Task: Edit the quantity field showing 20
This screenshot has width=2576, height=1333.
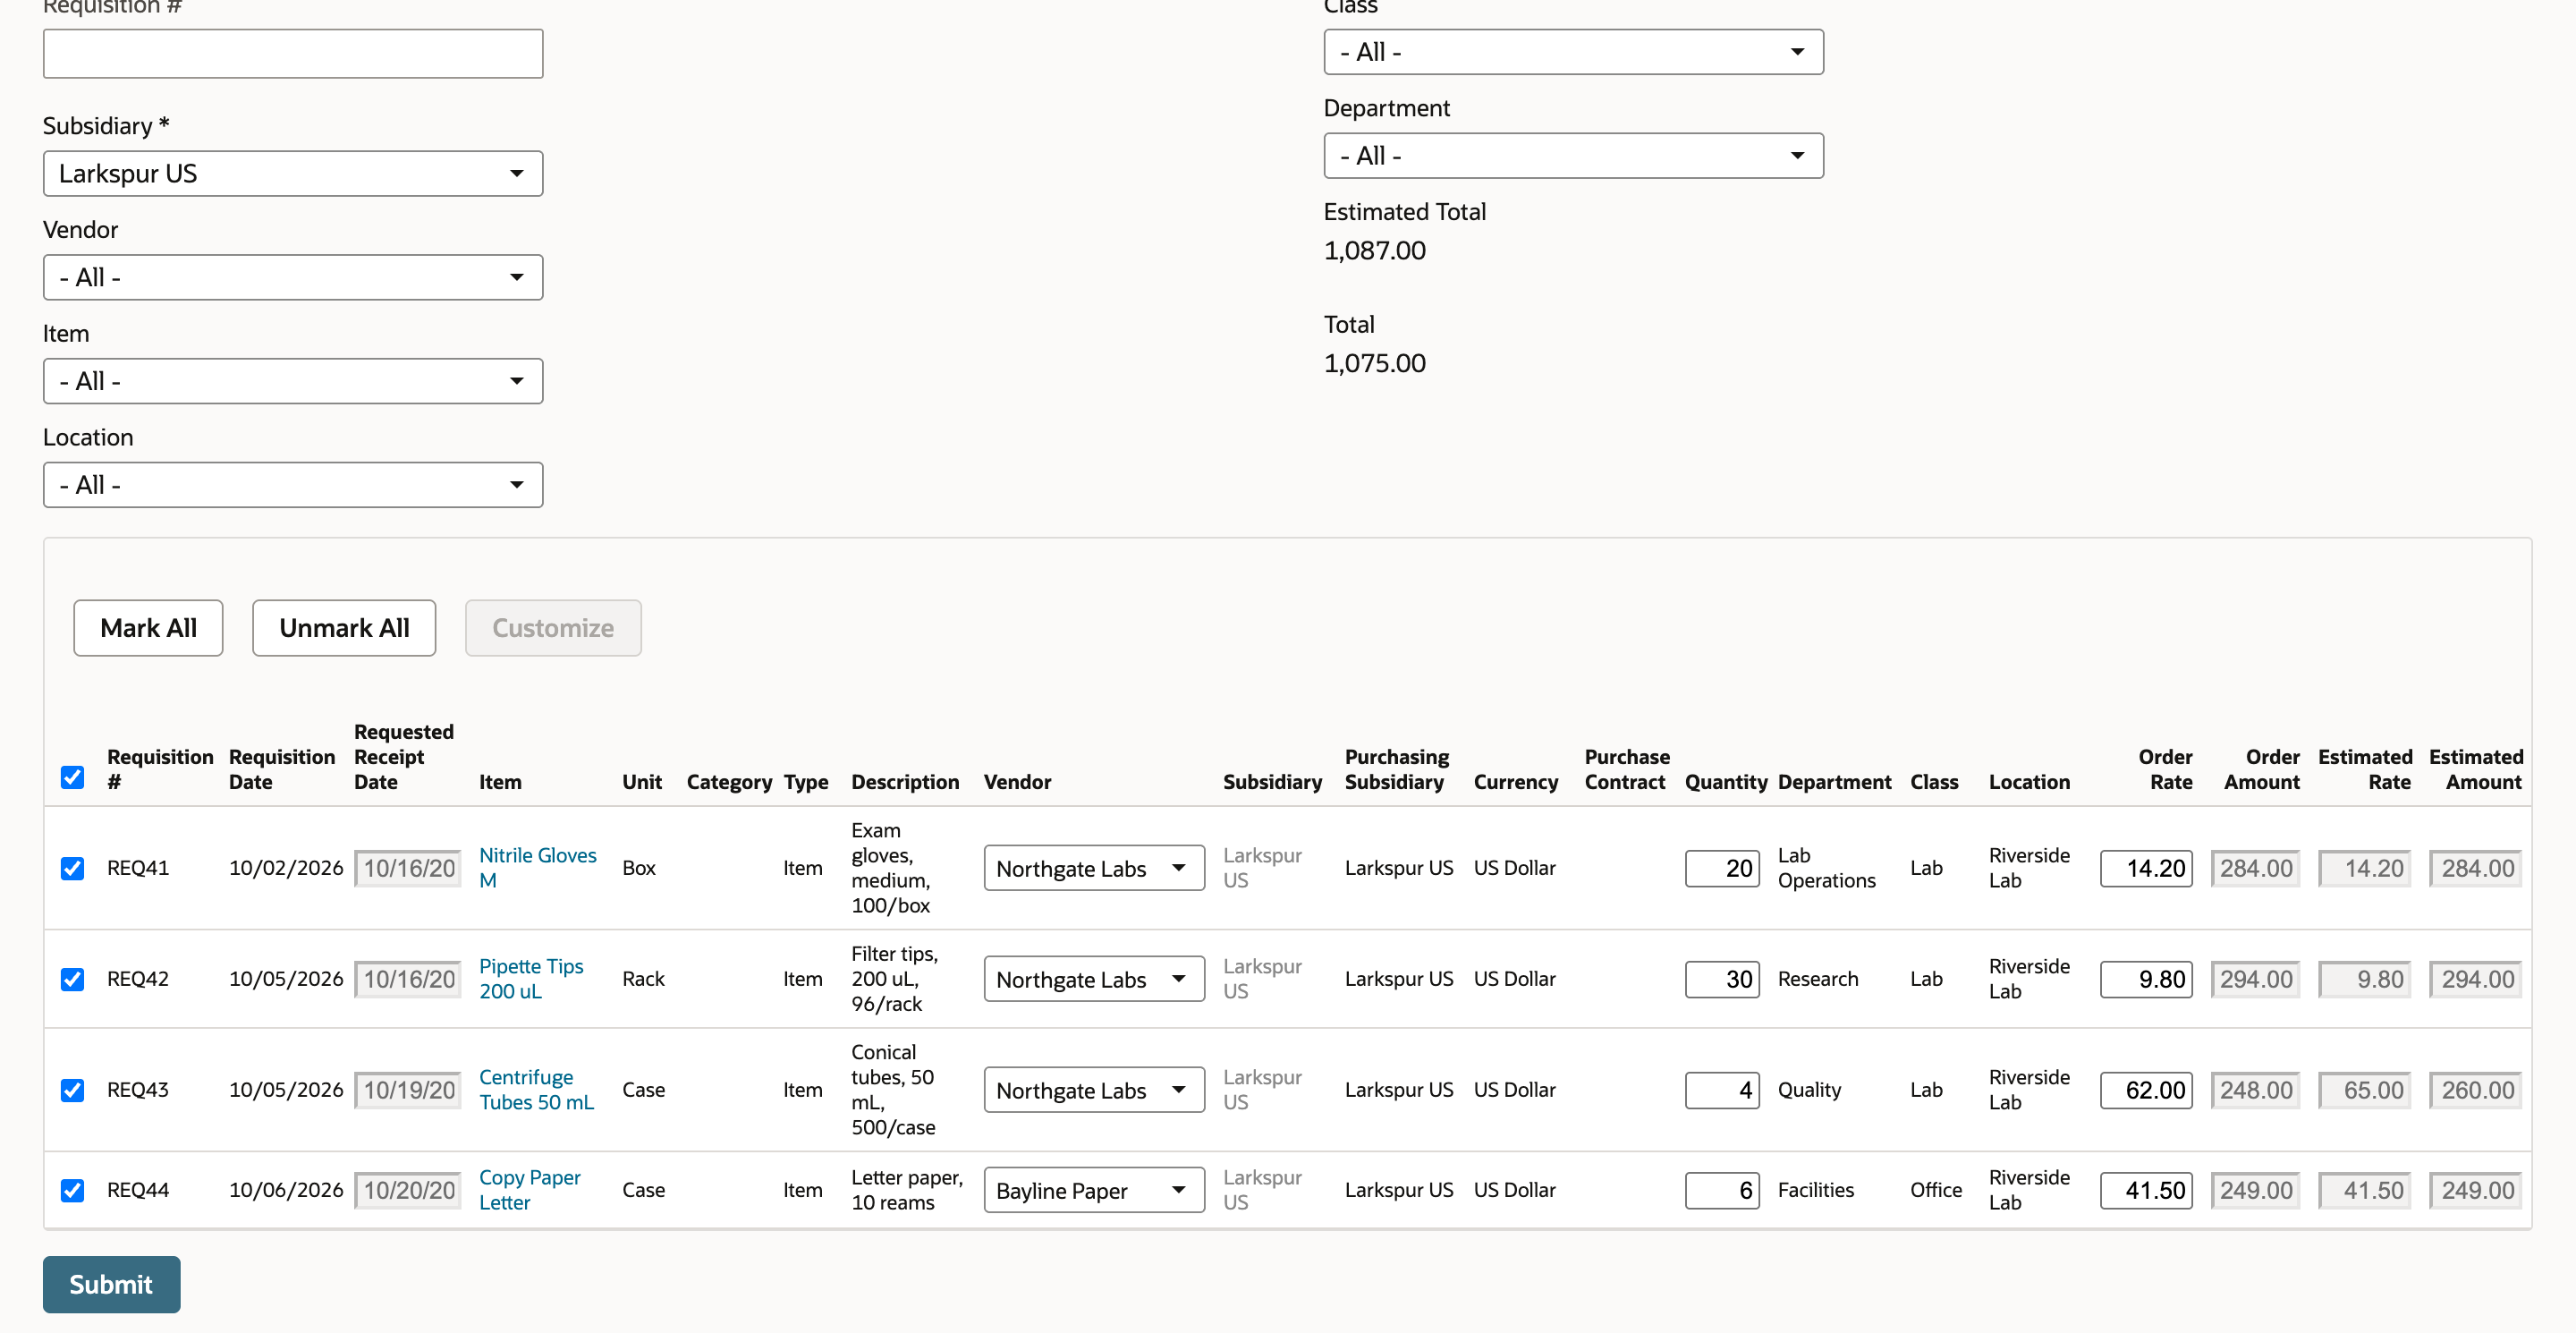Action: pos(1722,868)
